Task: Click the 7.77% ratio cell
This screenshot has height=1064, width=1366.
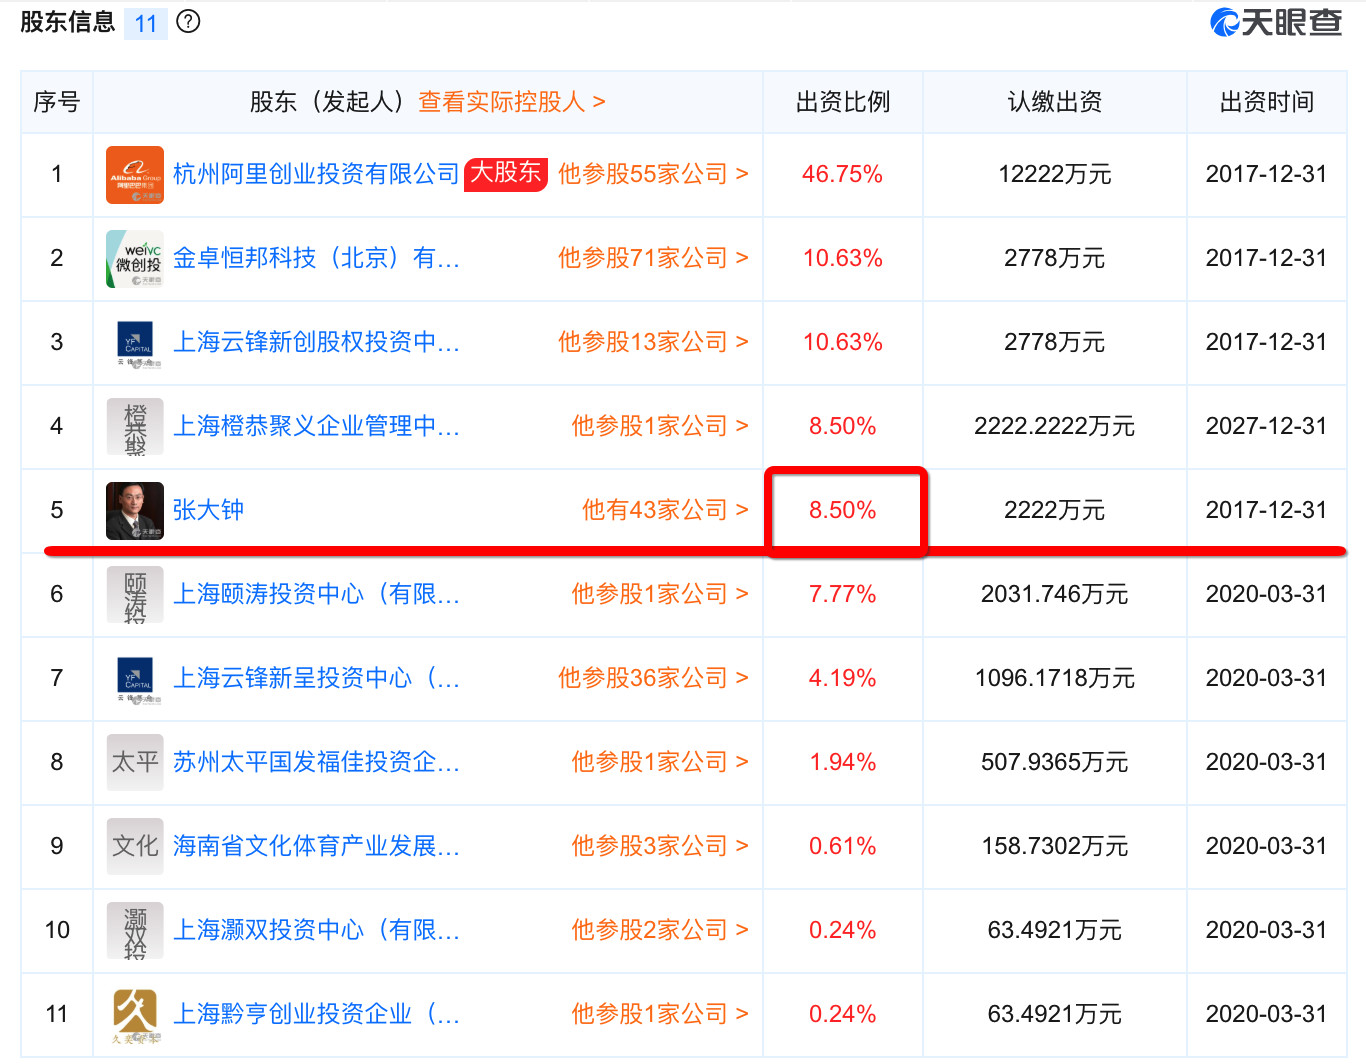Action: [x=842, y=594]
